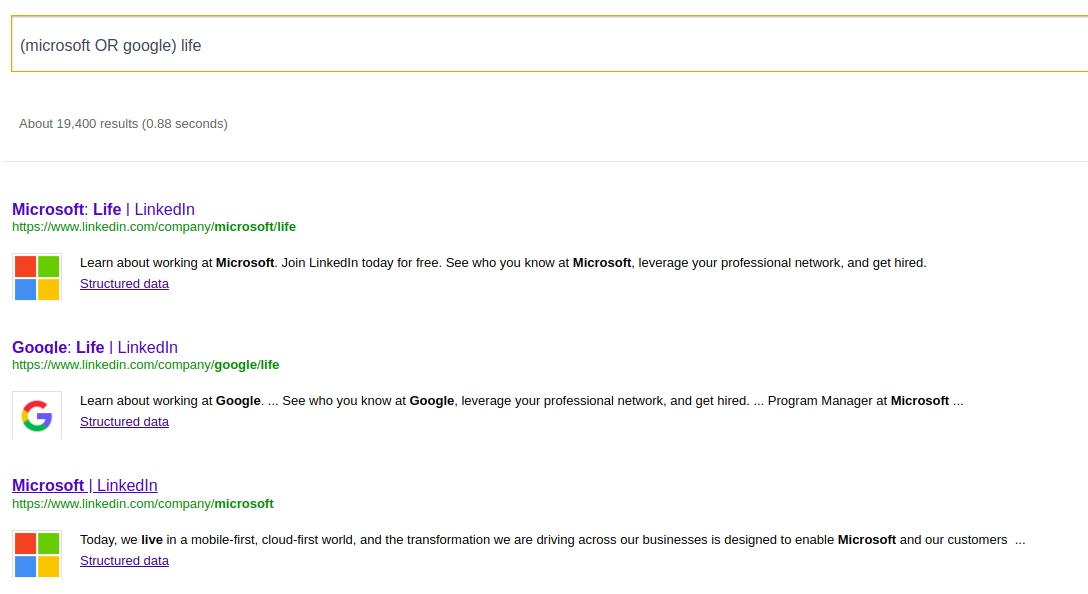Click the "Learn about working at Google" snippet
The height and width of the screenshot is (594, 1088).
point(170,401)
